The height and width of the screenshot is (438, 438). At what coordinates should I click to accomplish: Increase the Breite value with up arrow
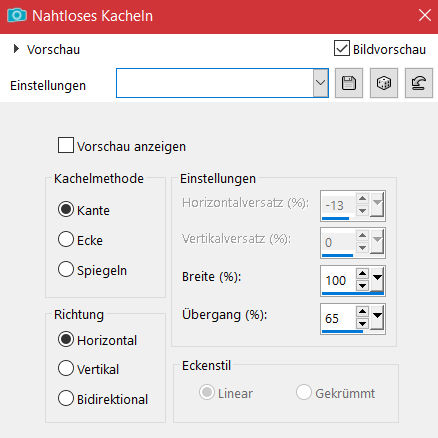(362, 274)
